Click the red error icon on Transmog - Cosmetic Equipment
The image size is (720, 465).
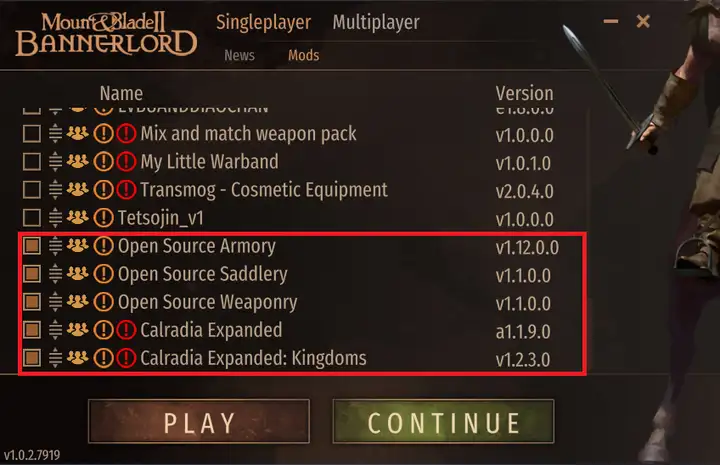[126, 190]
